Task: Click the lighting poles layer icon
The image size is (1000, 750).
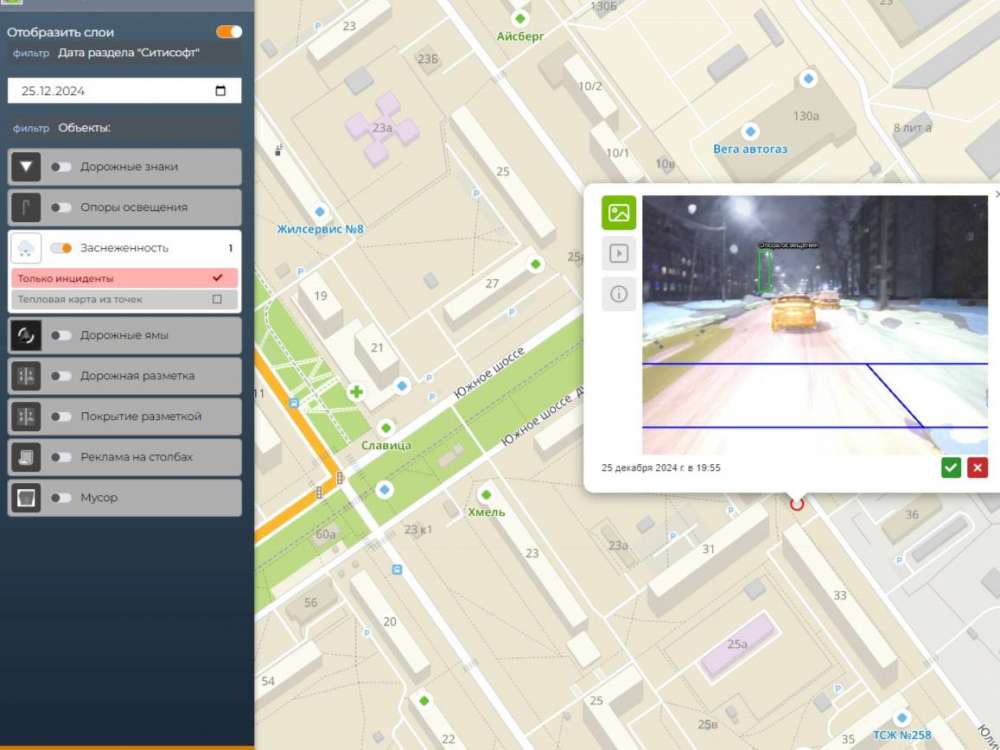Action: pos(26,207)
